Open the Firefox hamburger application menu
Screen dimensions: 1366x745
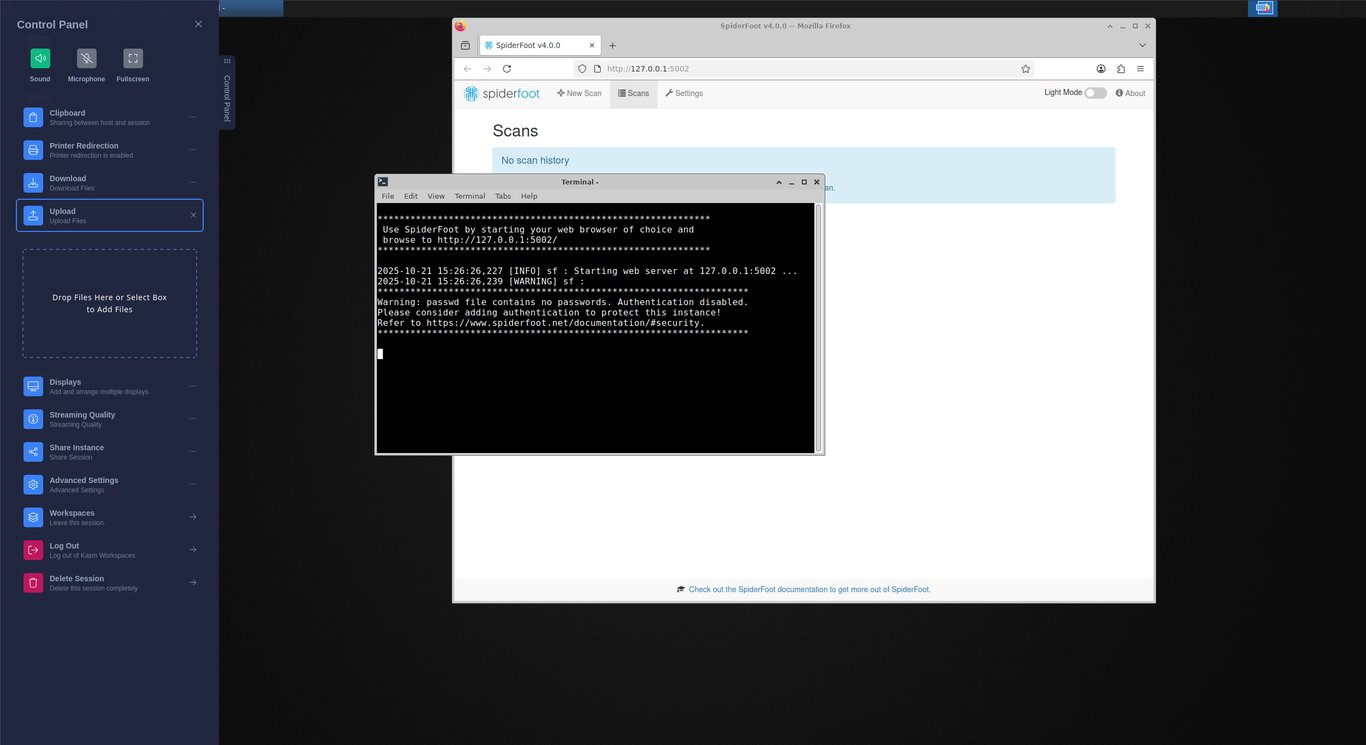(x=1140, y=69)
